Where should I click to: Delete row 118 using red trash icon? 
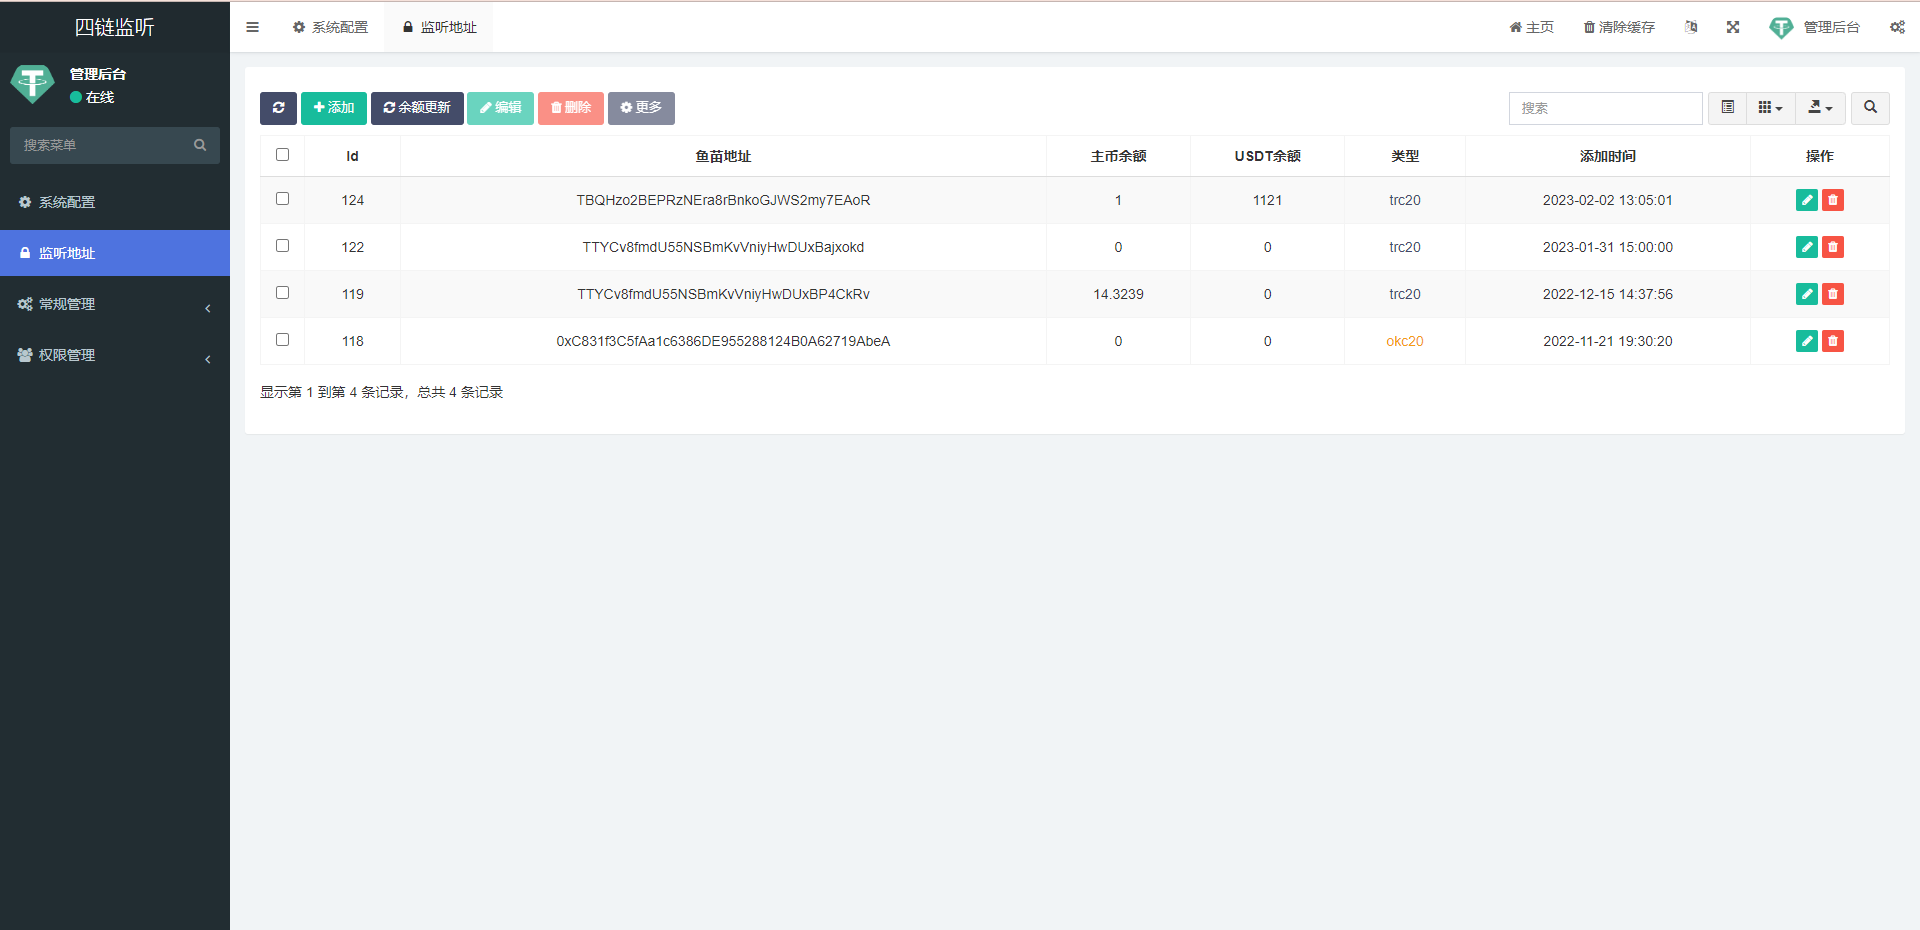coord(1832,341)
